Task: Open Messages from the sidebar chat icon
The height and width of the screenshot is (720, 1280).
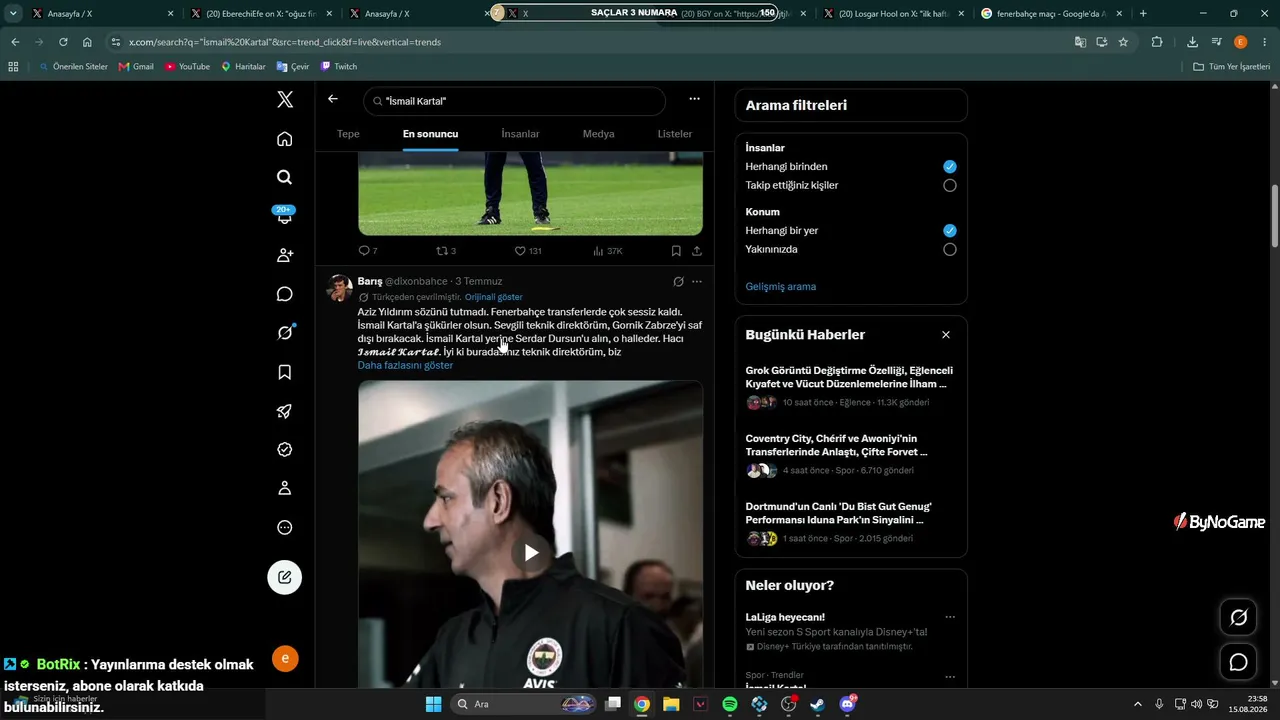Action: click(285, 294)
